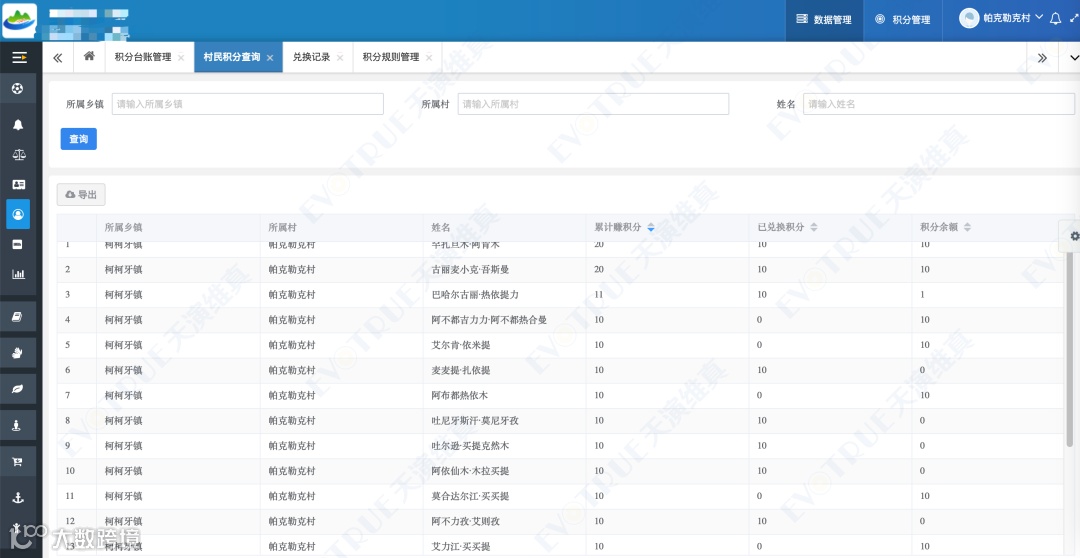Open the balance scales sidebar icon
Image resolution: width=1080 pixels, height=558 pixels.
19,154
